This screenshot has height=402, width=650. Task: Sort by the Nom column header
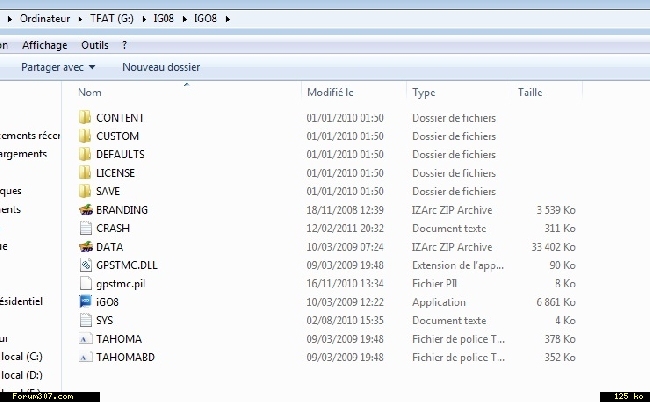coord(90,92)
